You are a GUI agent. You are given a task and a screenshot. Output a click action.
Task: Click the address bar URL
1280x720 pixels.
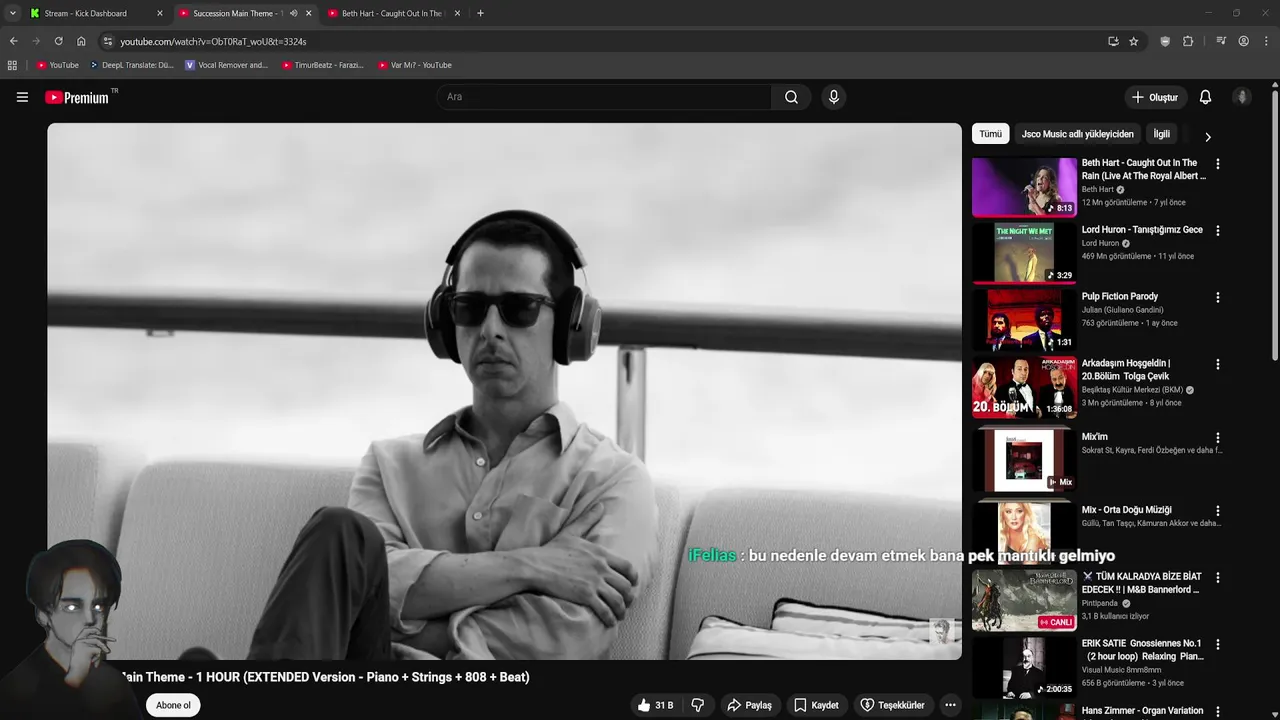(213, 41)
